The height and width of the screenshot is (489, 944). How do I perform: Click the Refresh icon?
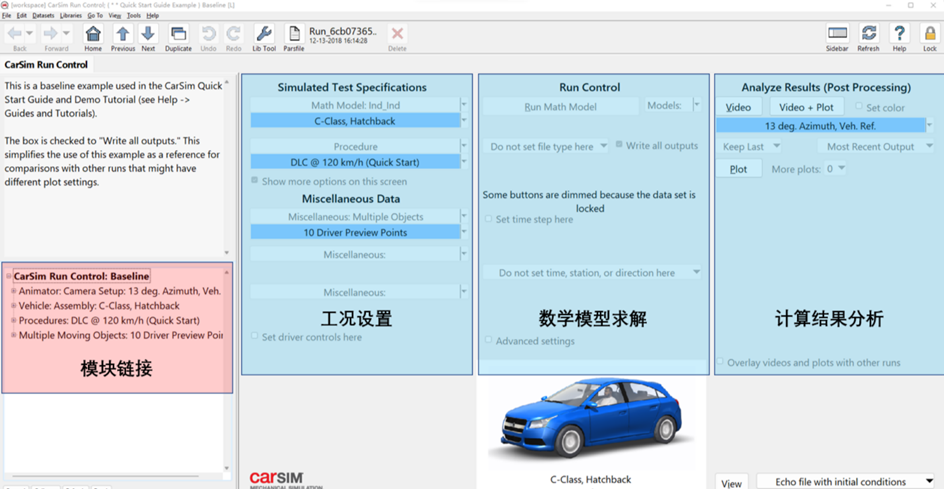[x=868, y=34]
